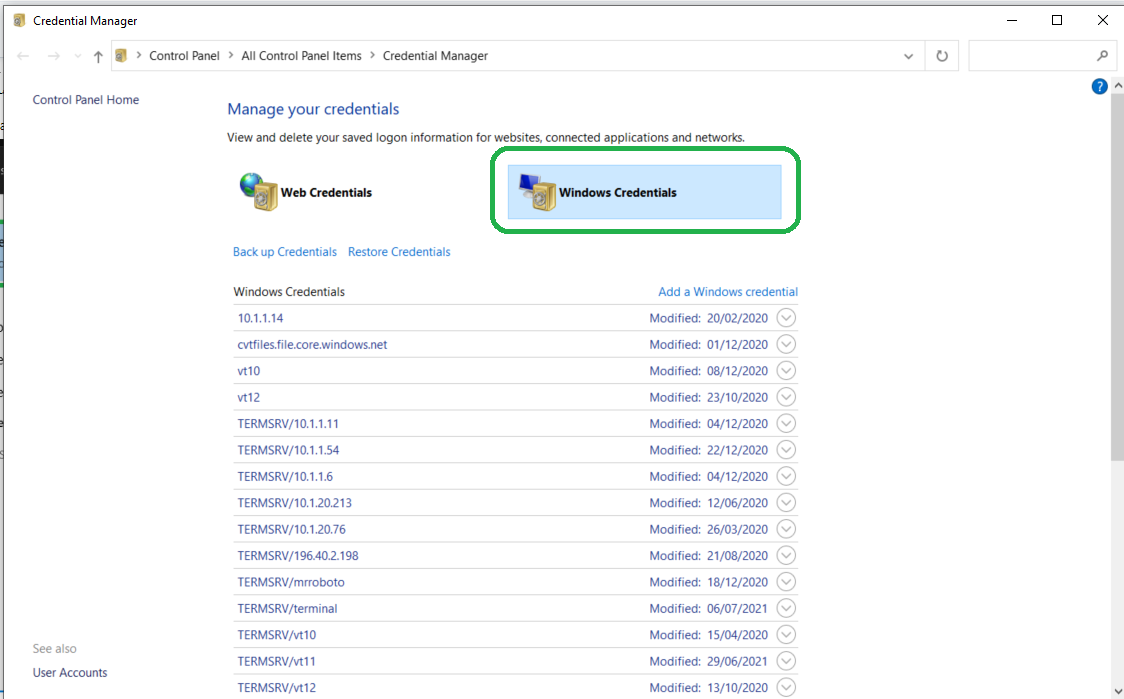Click Add a Windows credential link
This screenshot has height=699, width=1124.
point(728,292)
